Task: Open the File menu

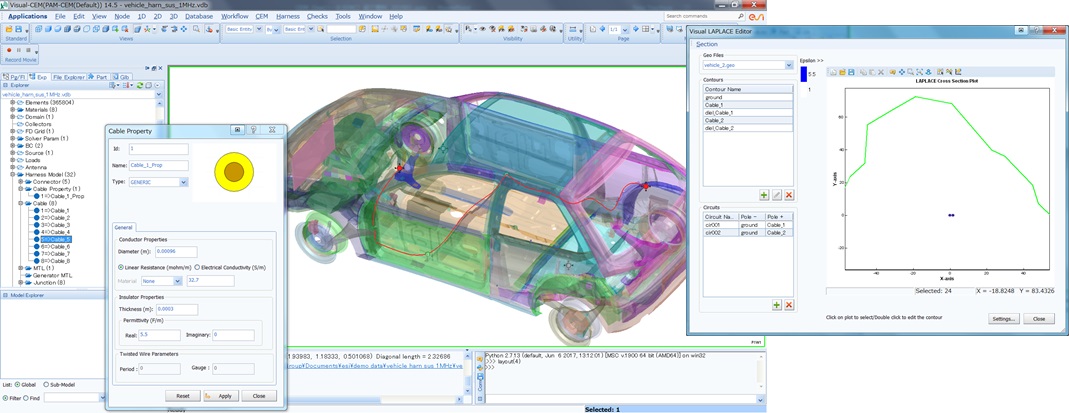Action: click(x=61, y=16)
